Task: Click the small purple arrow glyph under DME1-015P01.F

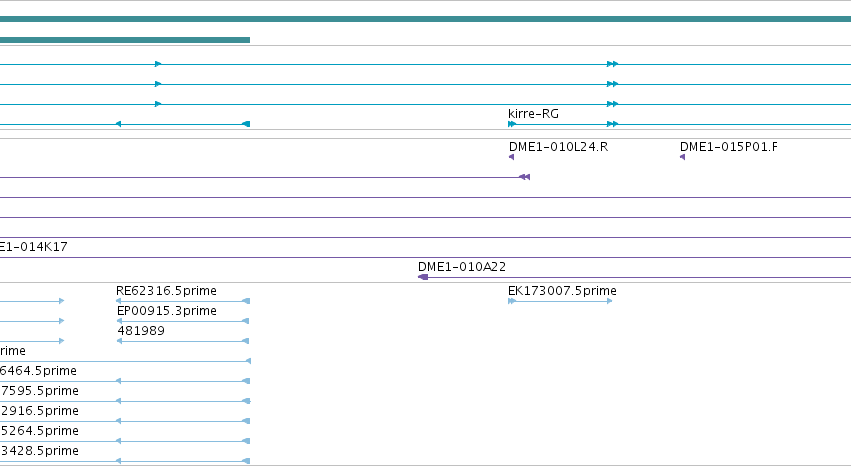Action: [x=682, y=157]
